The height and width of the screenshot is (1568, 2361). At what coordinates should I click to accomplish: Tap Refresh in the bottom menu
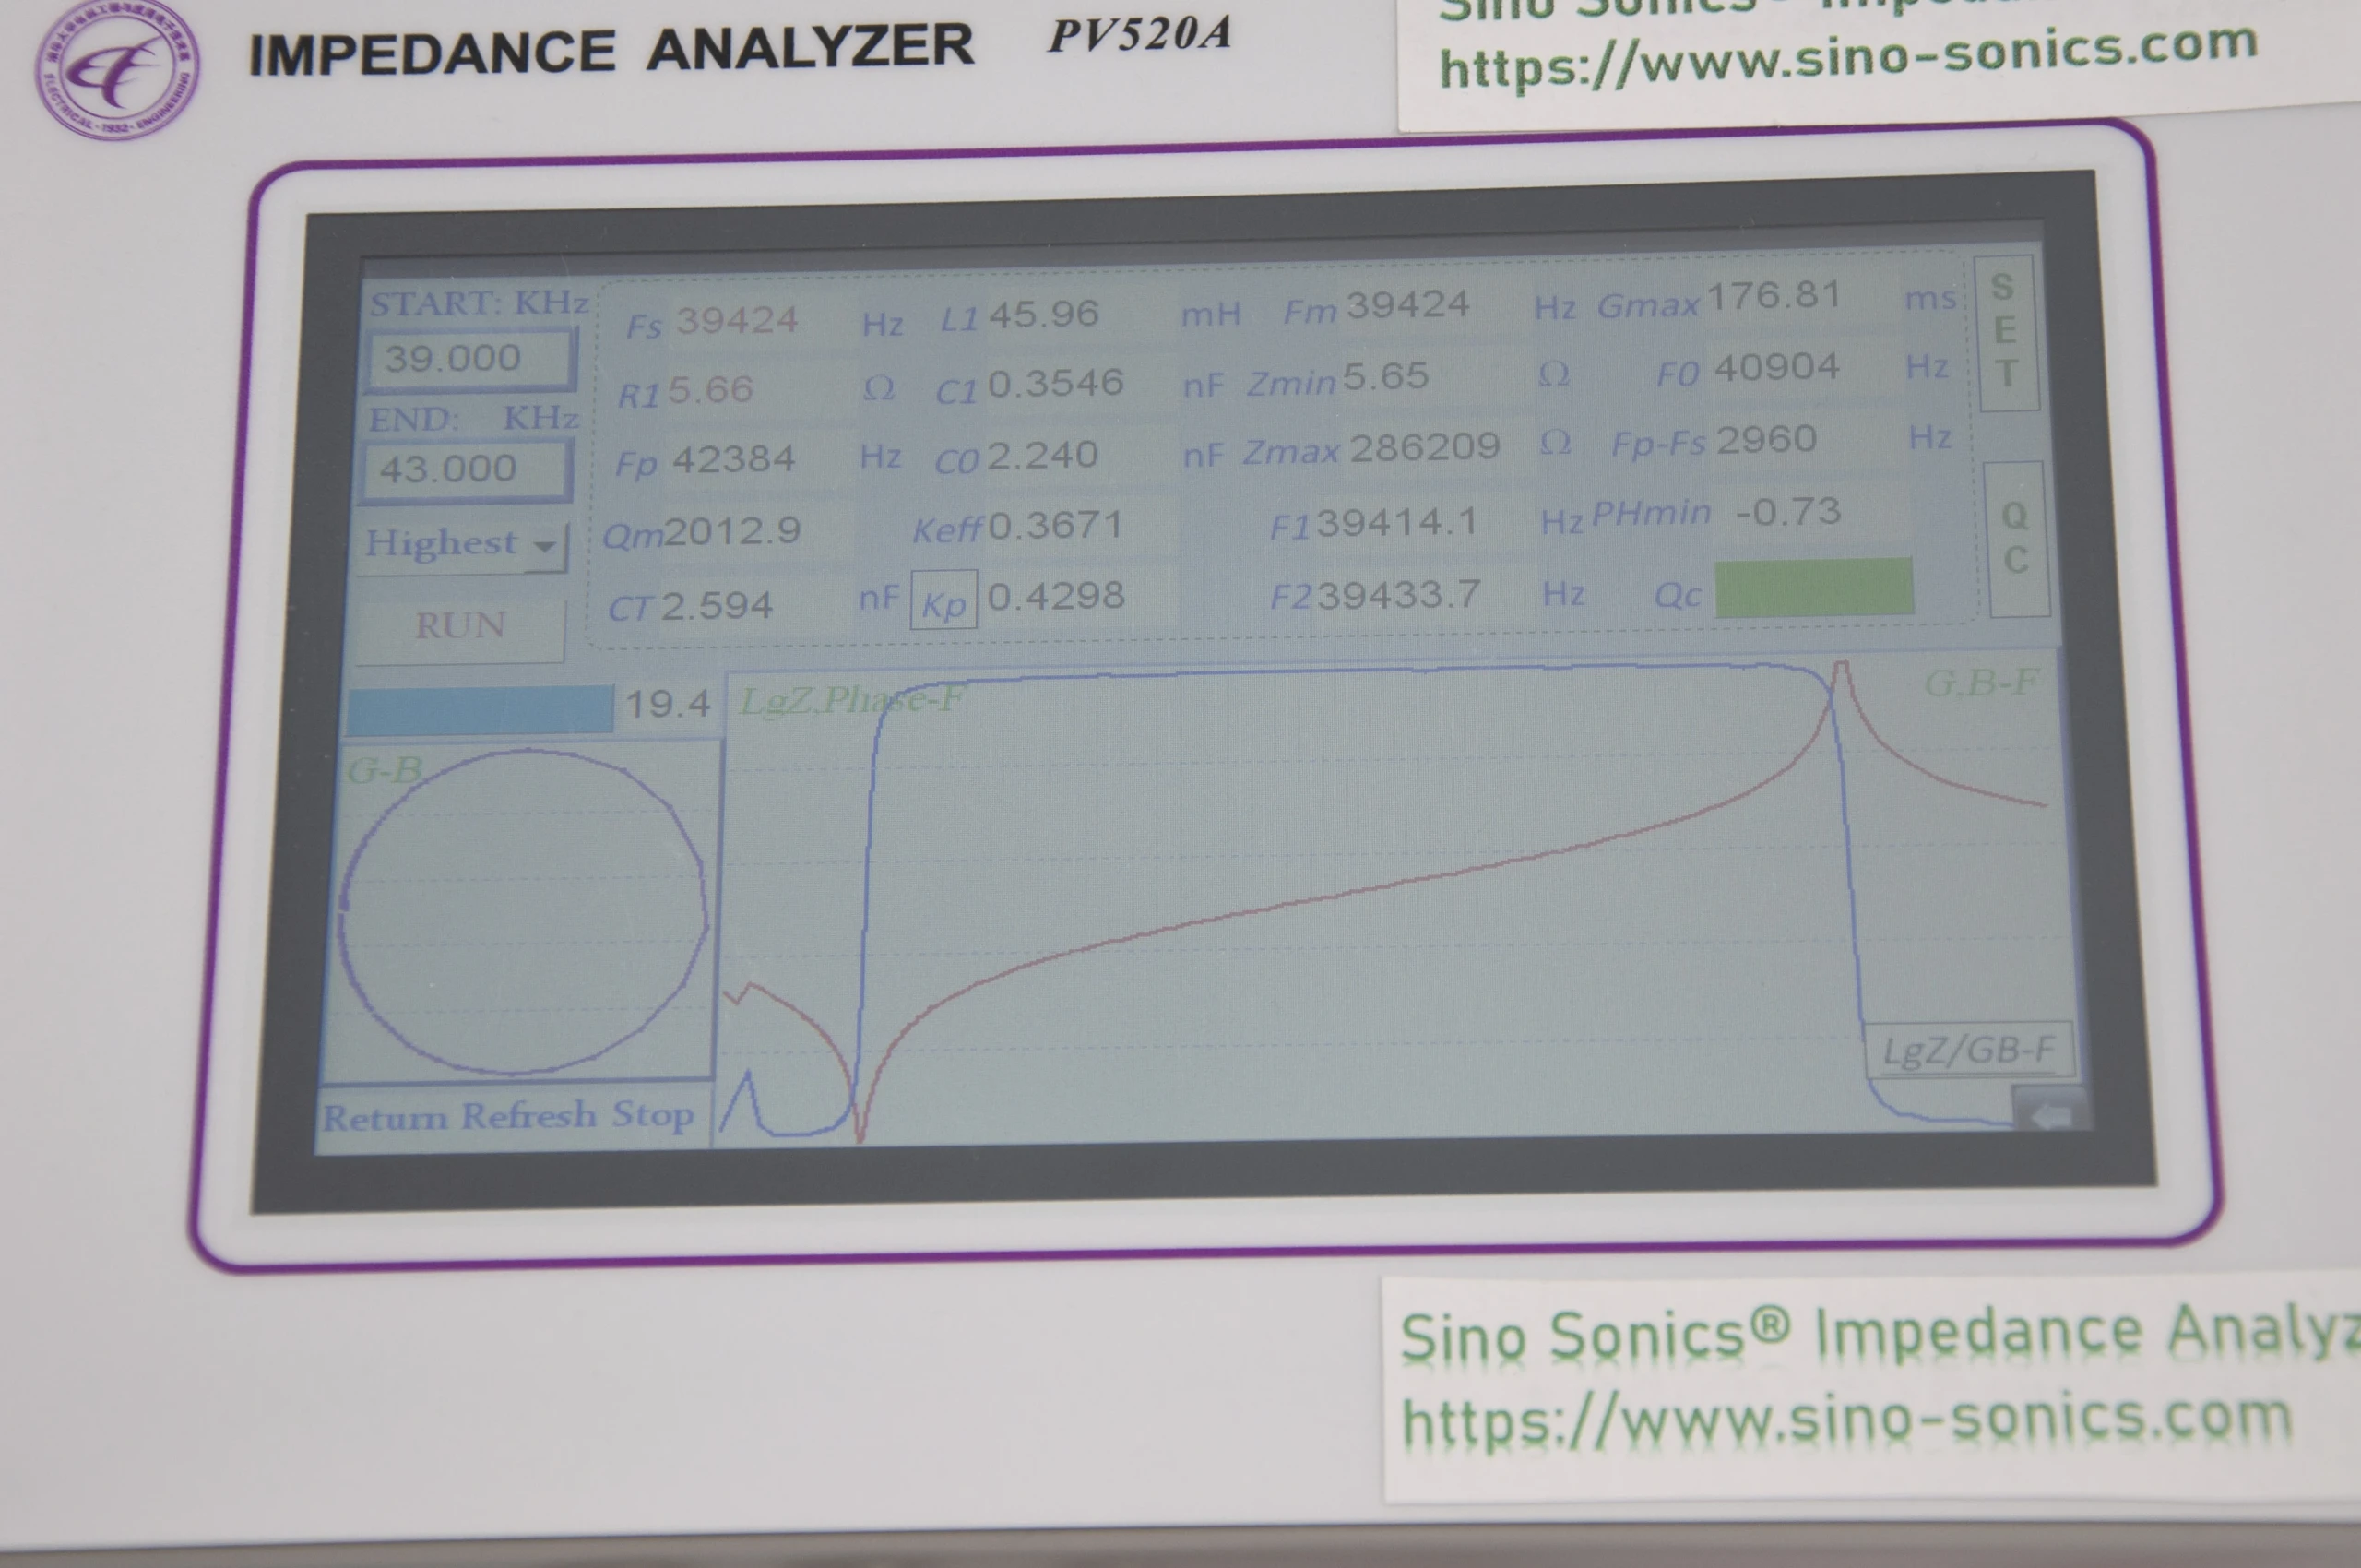pyautogui.click(x=528, y=1115)
